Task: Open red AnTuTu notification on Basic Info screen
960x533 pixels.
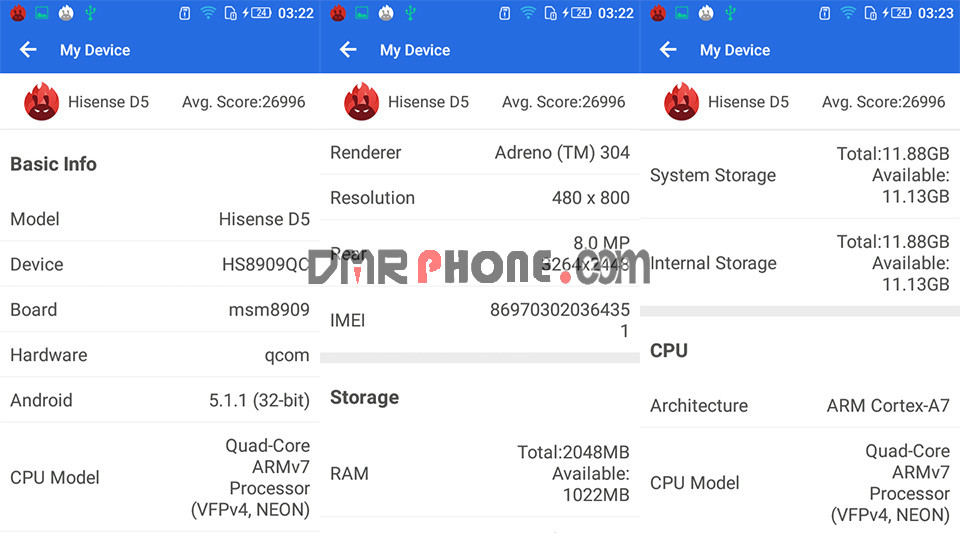Action: tap(18, 13)
